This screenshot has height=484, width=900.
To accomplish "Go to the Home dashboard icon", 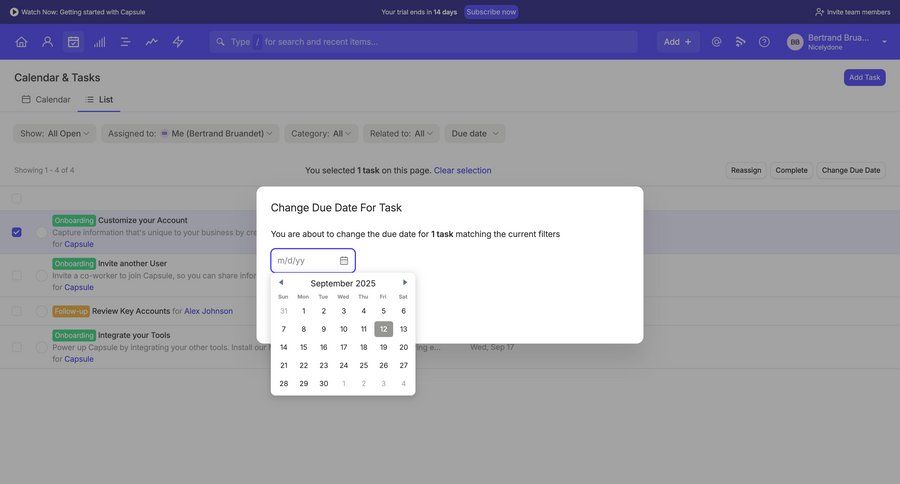I will coord(21,42).
